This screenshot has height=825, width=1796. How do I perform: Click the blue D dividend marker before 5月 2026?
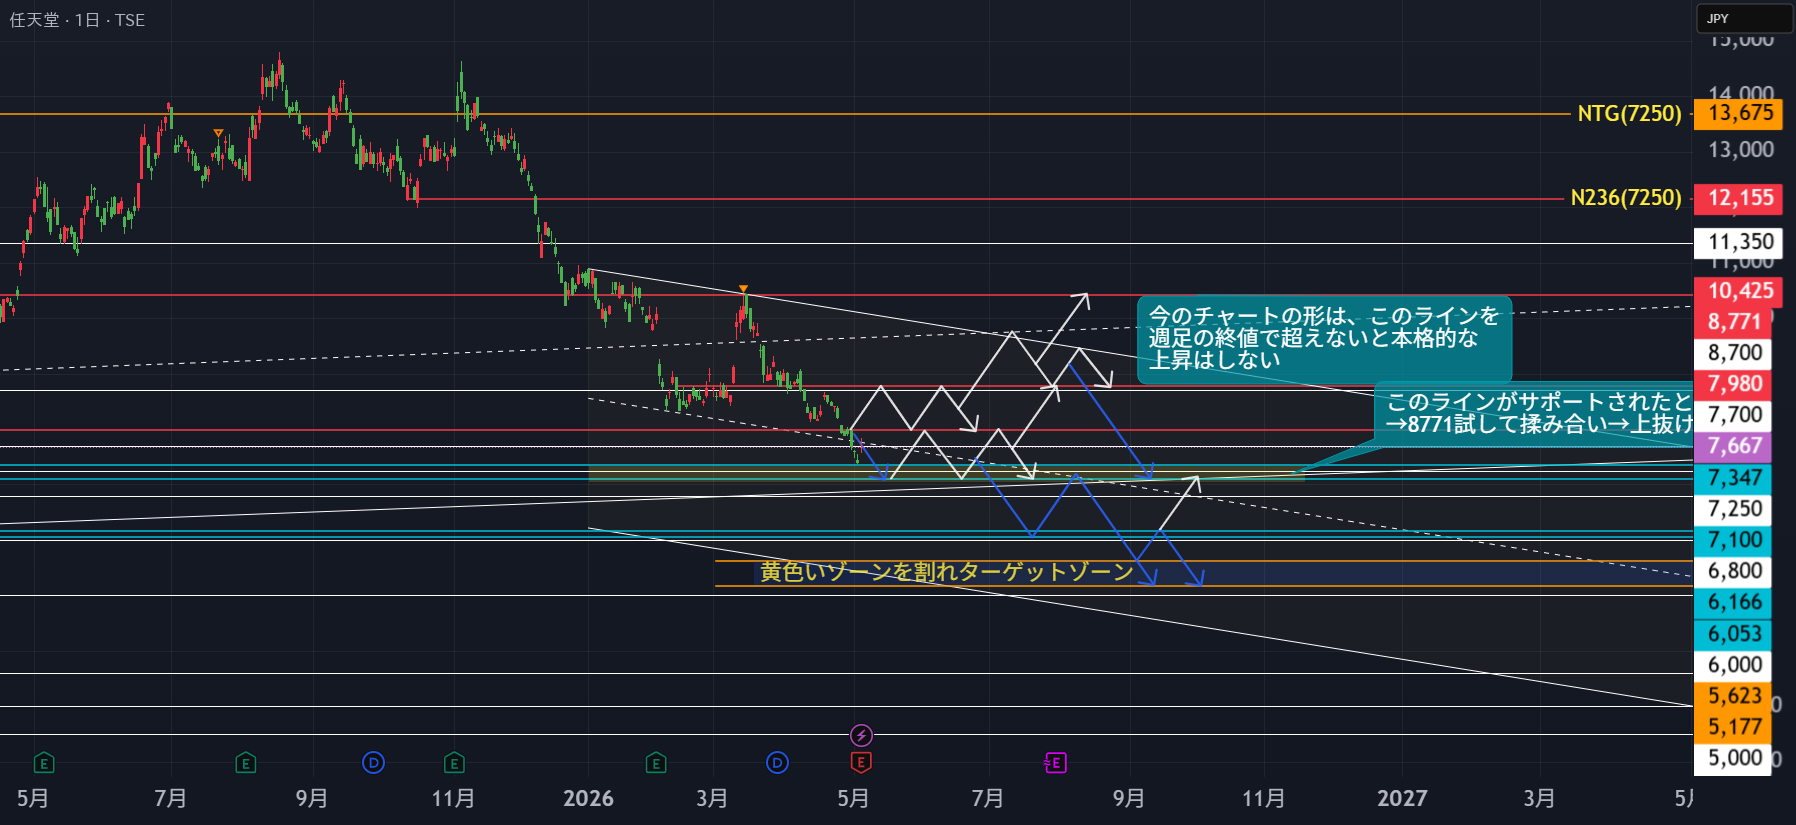(777, 763)
